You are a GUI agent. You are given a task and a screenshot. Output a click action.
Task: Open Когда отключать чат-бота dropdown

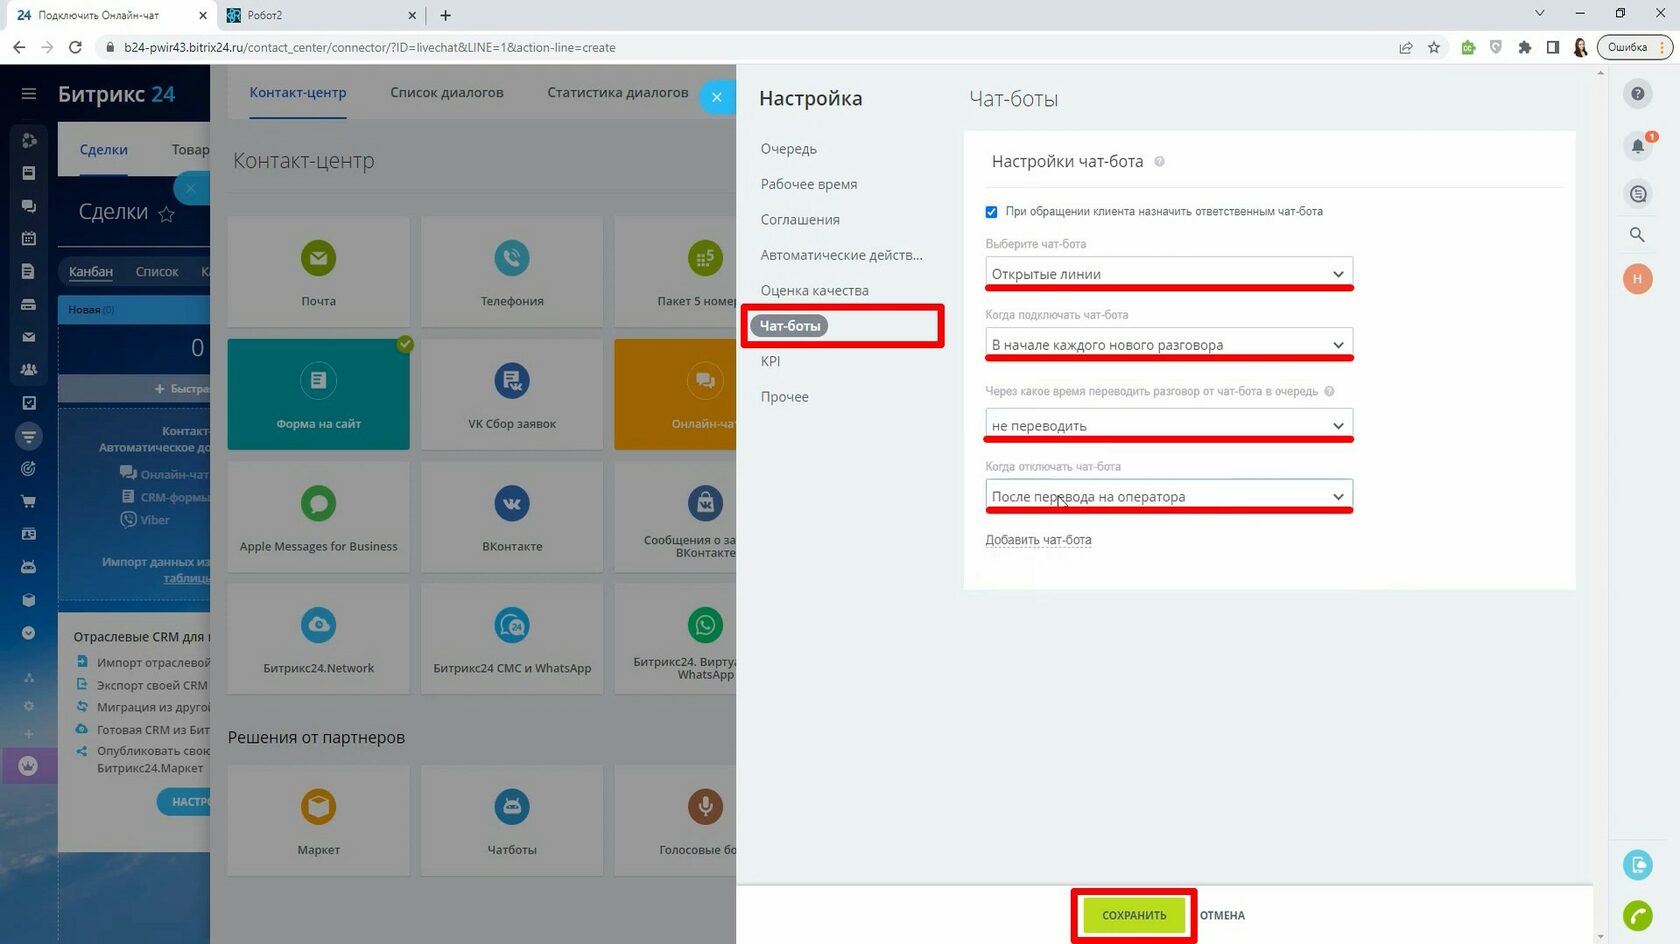1169,496
